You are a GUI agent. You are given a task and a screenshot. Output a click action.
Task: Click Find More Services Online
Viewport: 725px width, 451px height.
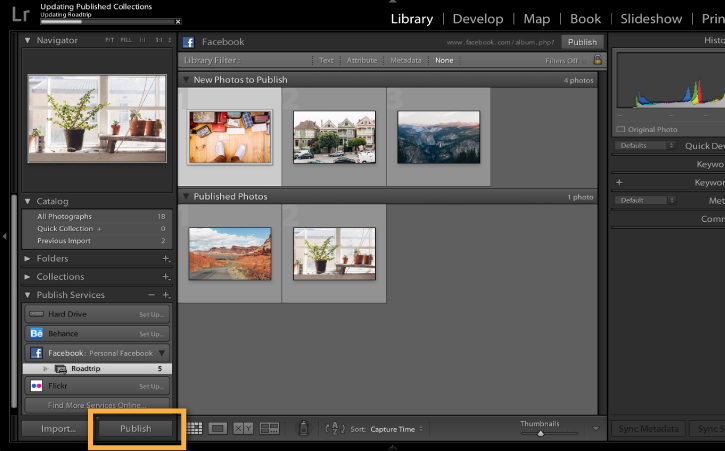tap(97, 405)
